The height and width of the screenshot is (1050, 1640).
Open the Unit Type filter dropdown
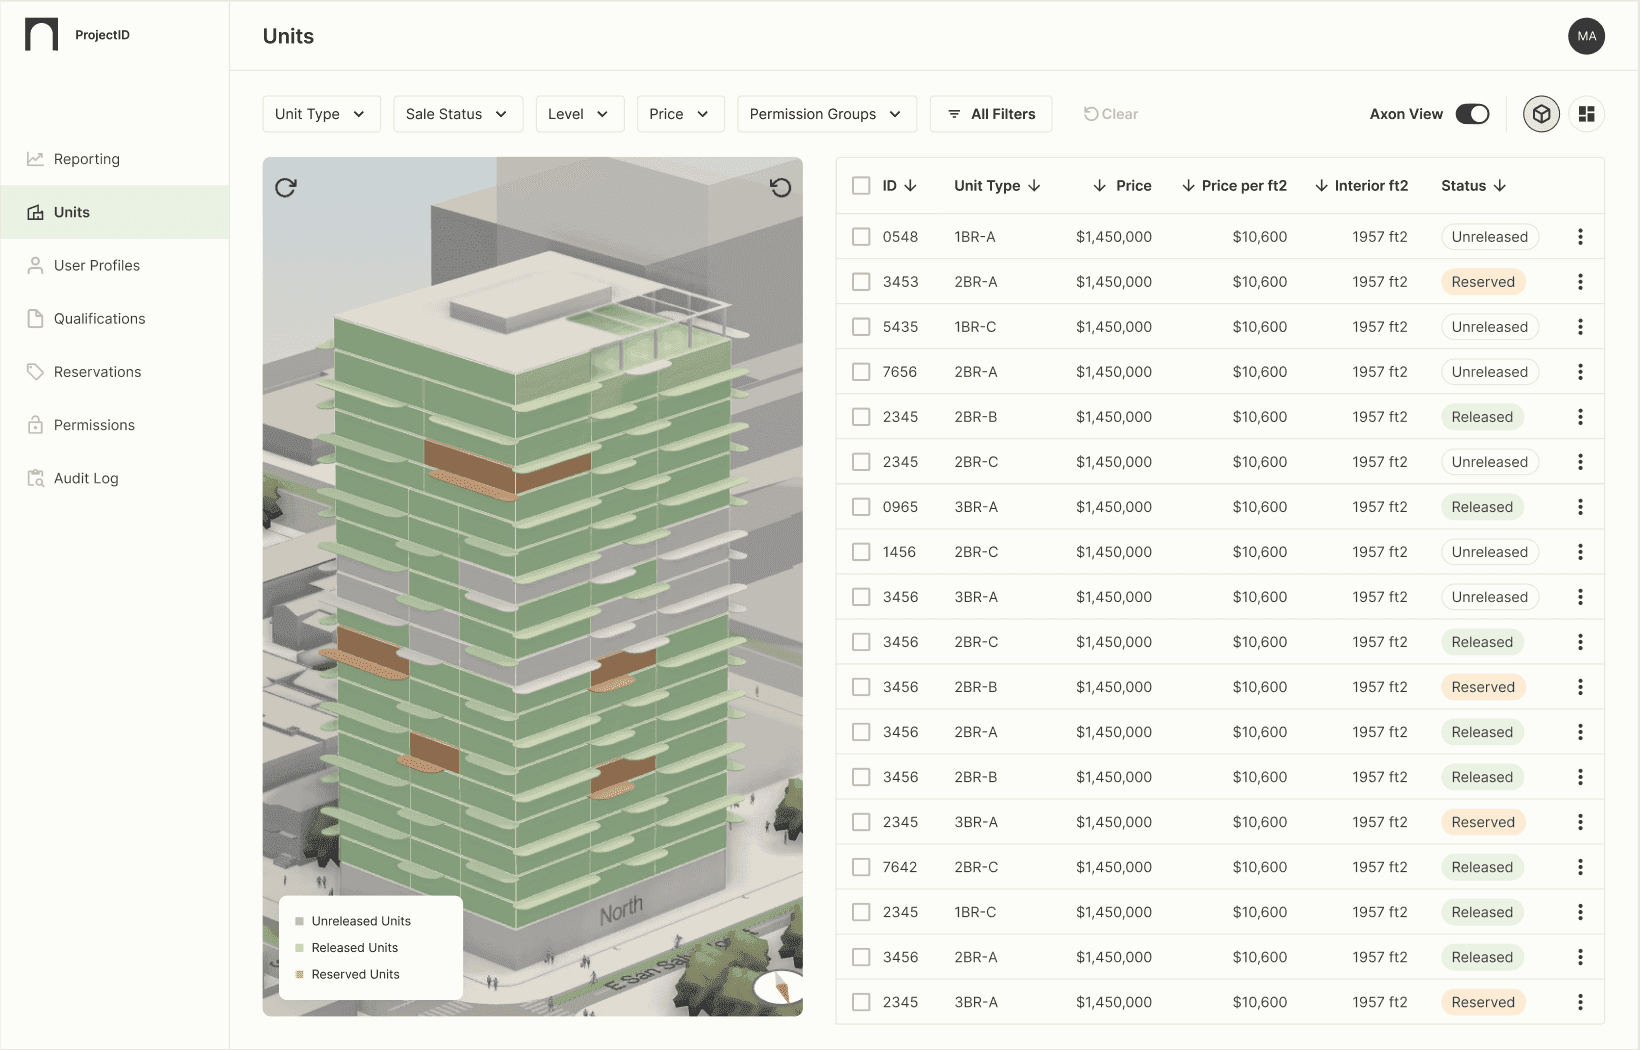(321, 113)
